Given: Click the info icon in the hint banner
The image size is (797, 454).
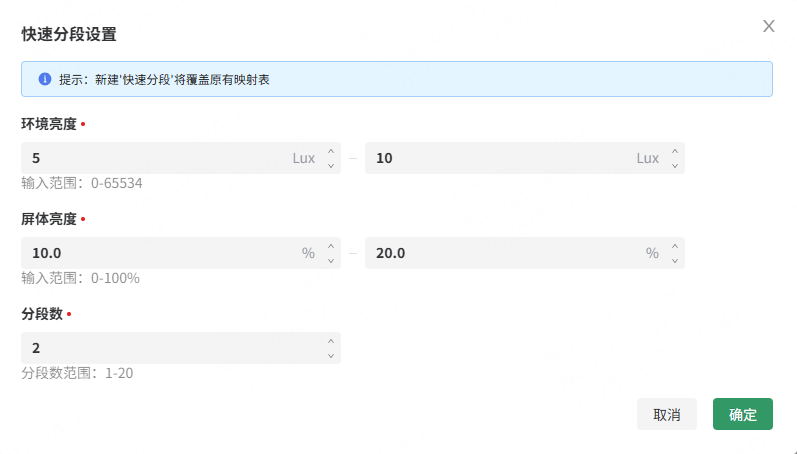Looking at the screenshot, I should (45, 79).
